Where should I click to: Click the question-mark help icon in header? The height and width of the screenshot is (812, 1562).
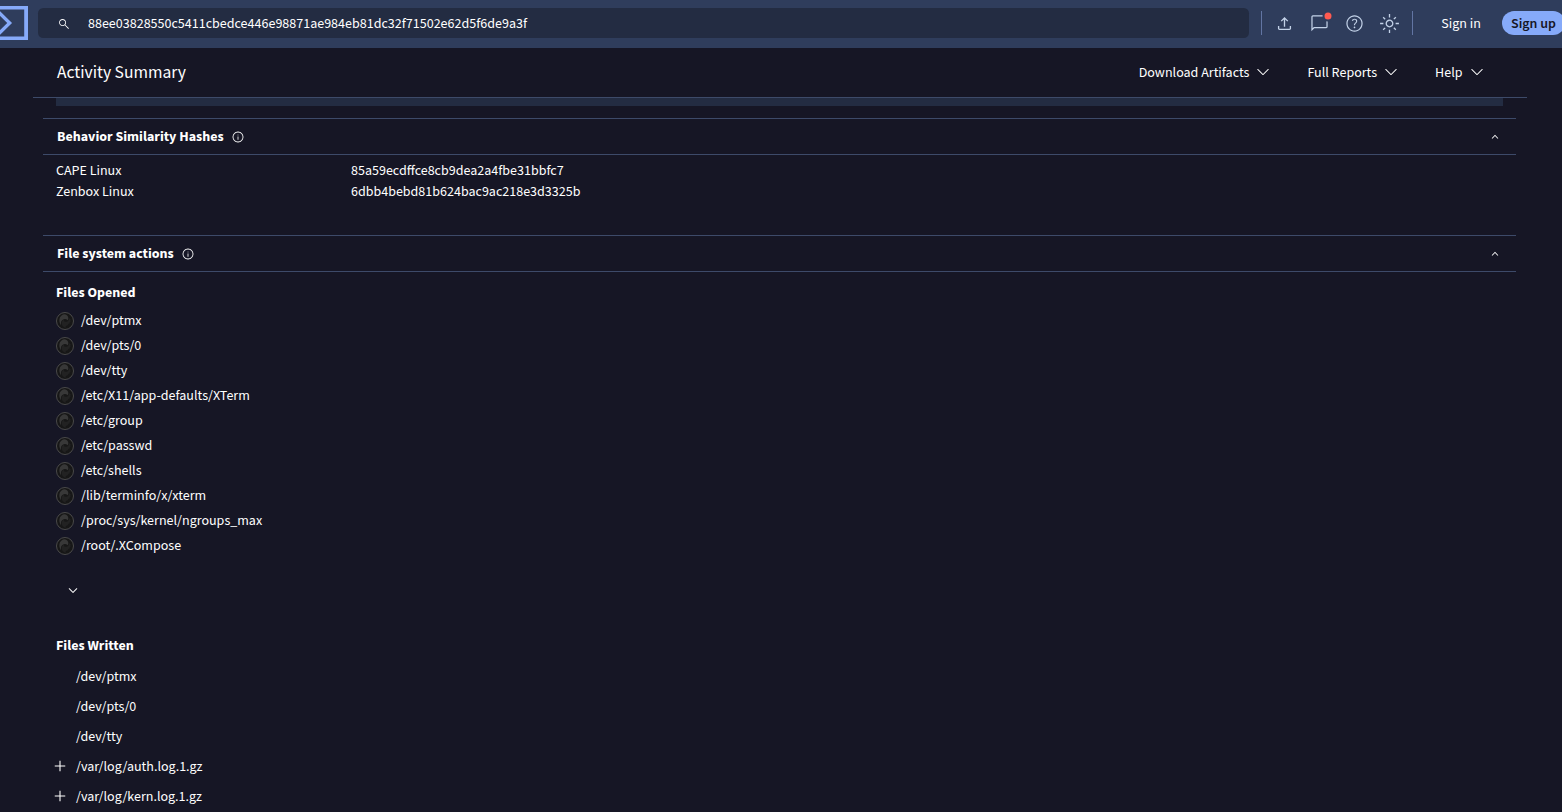[x=1354, y=23]
